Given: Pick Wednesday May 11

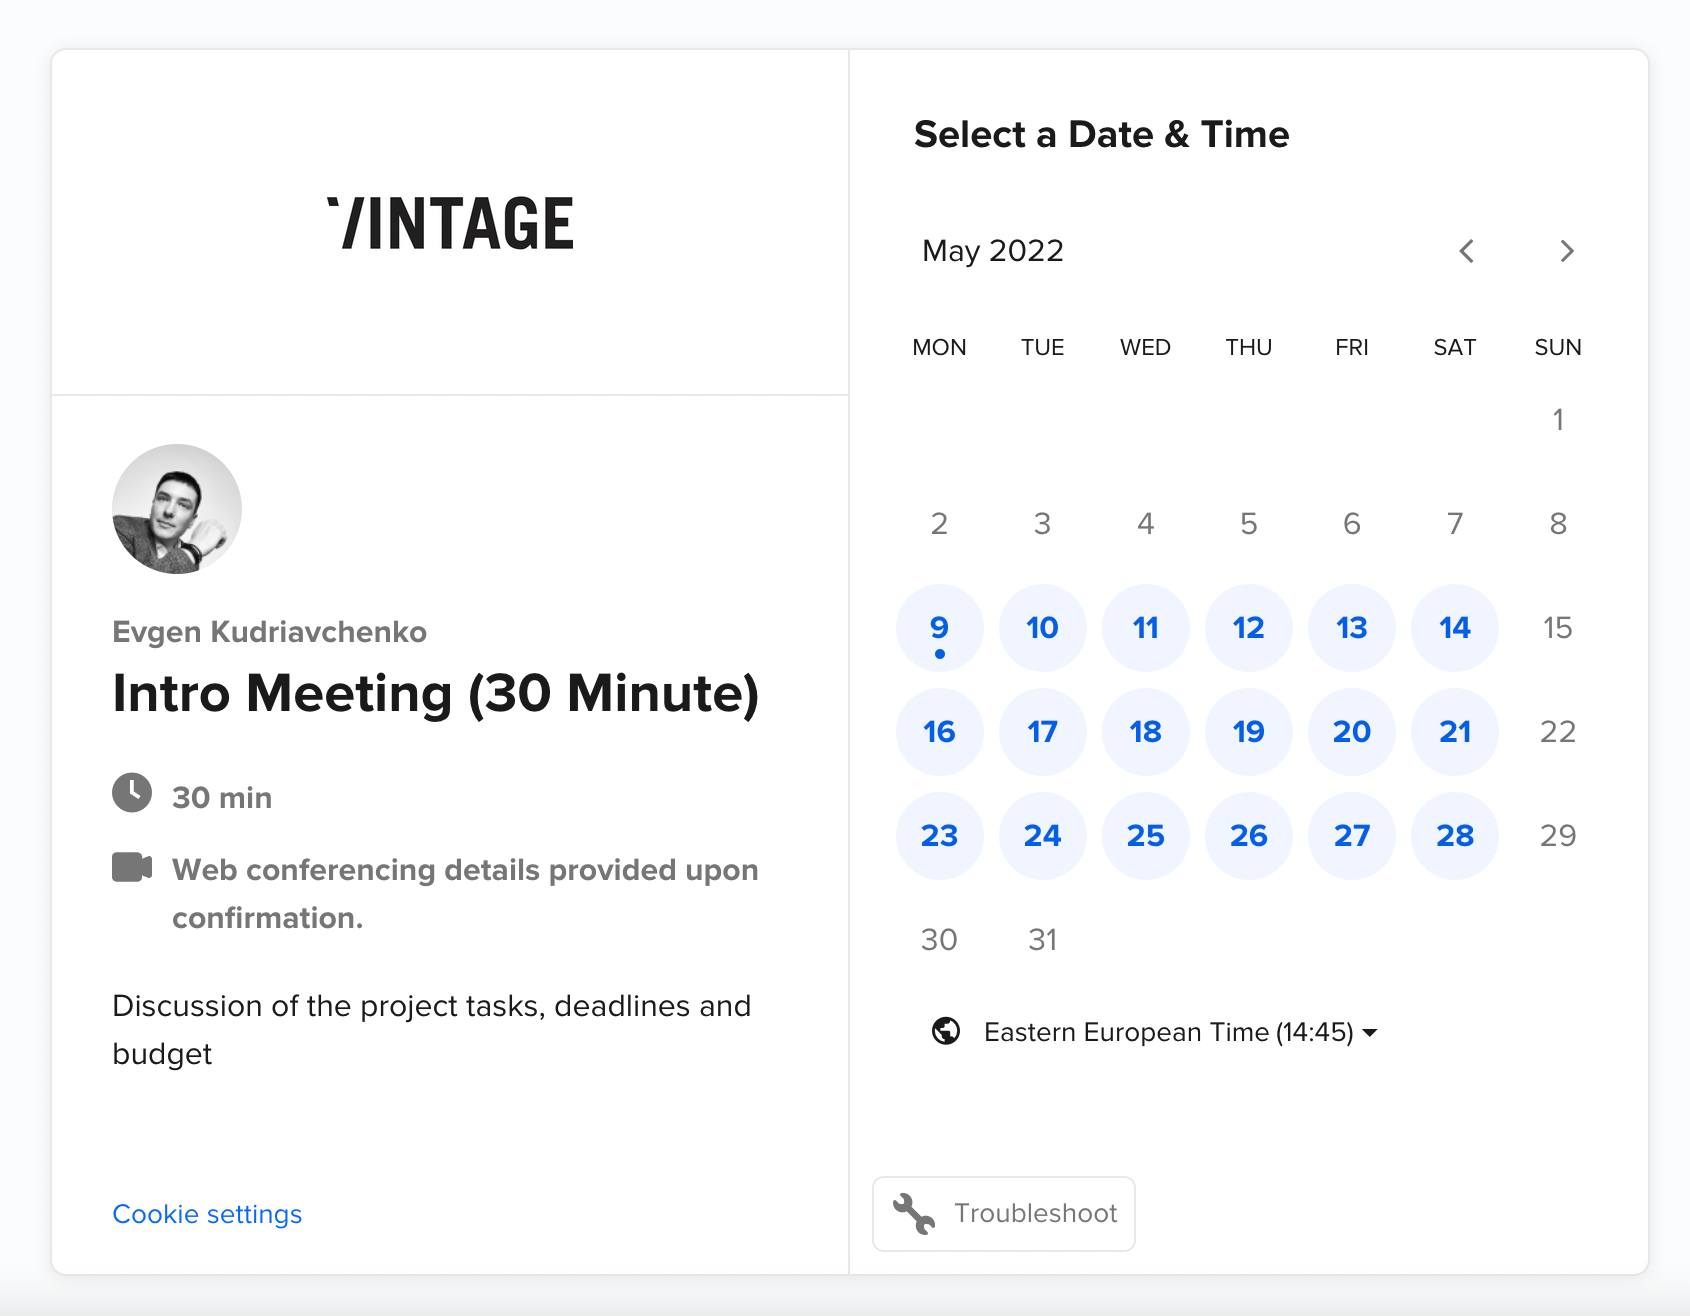Looking at the screenshot, I should (1145, 628).
